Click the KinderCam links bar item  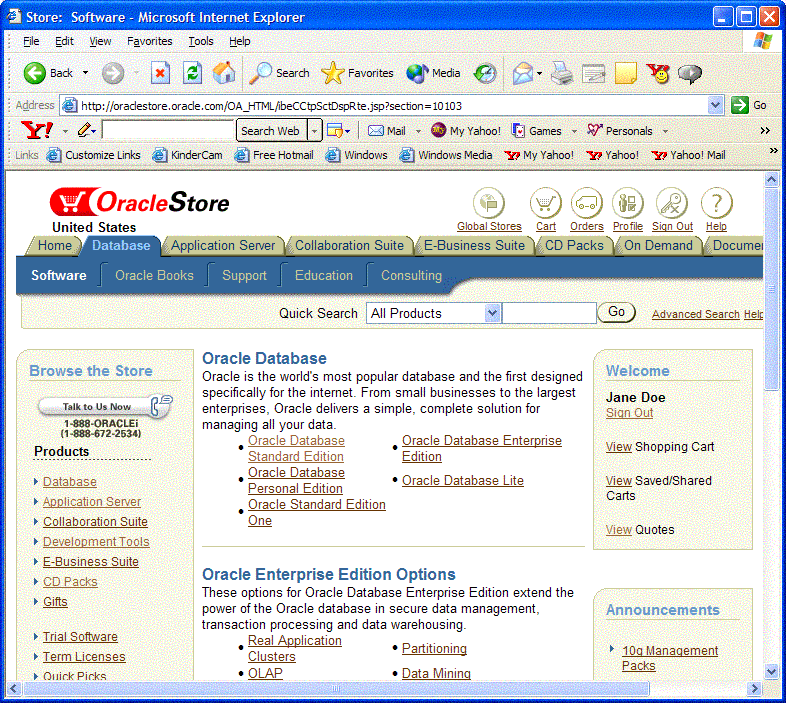tap(187, 155)
